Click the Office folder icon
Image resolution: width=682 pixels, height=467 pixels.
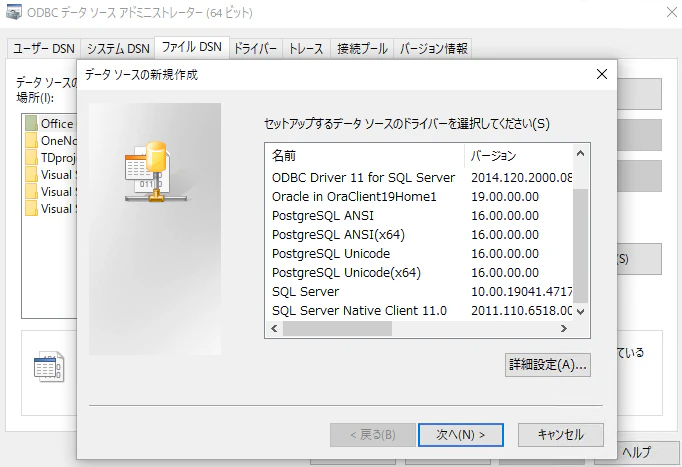tap(31, 123)
